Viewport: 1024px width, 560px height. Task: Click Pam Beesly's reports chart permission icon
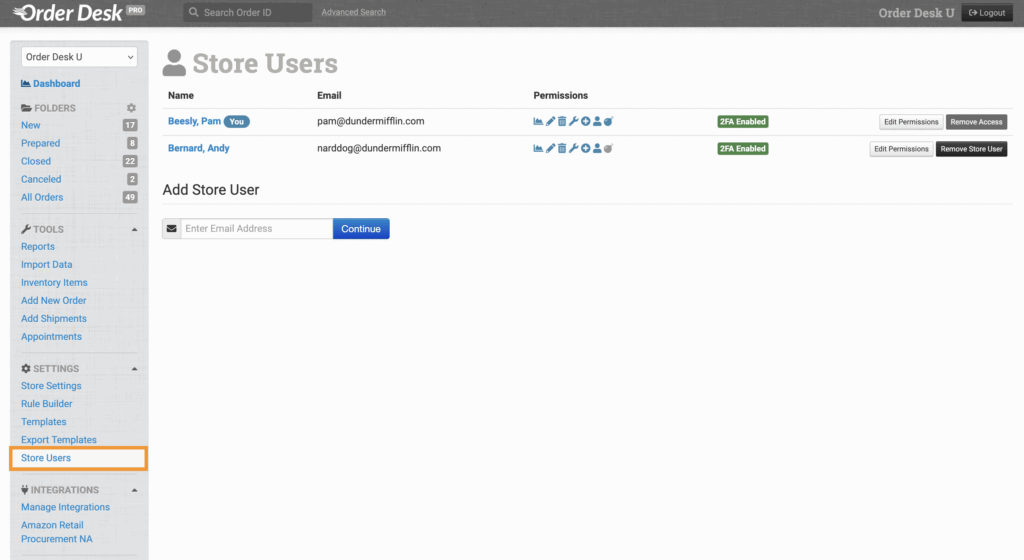click(x=538, y=121)
